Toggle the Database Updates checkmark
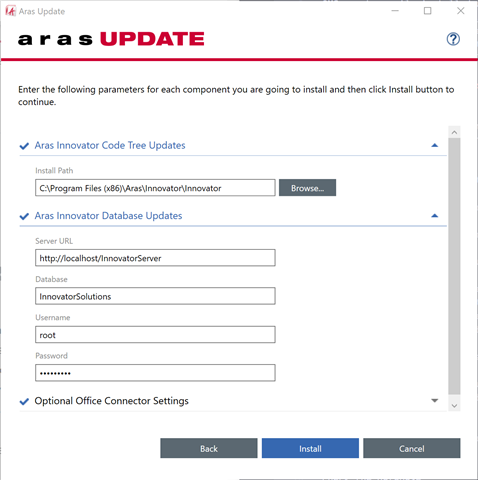This screenshot has height=480, width=478. pyautogui.click(x=24, y=216)
